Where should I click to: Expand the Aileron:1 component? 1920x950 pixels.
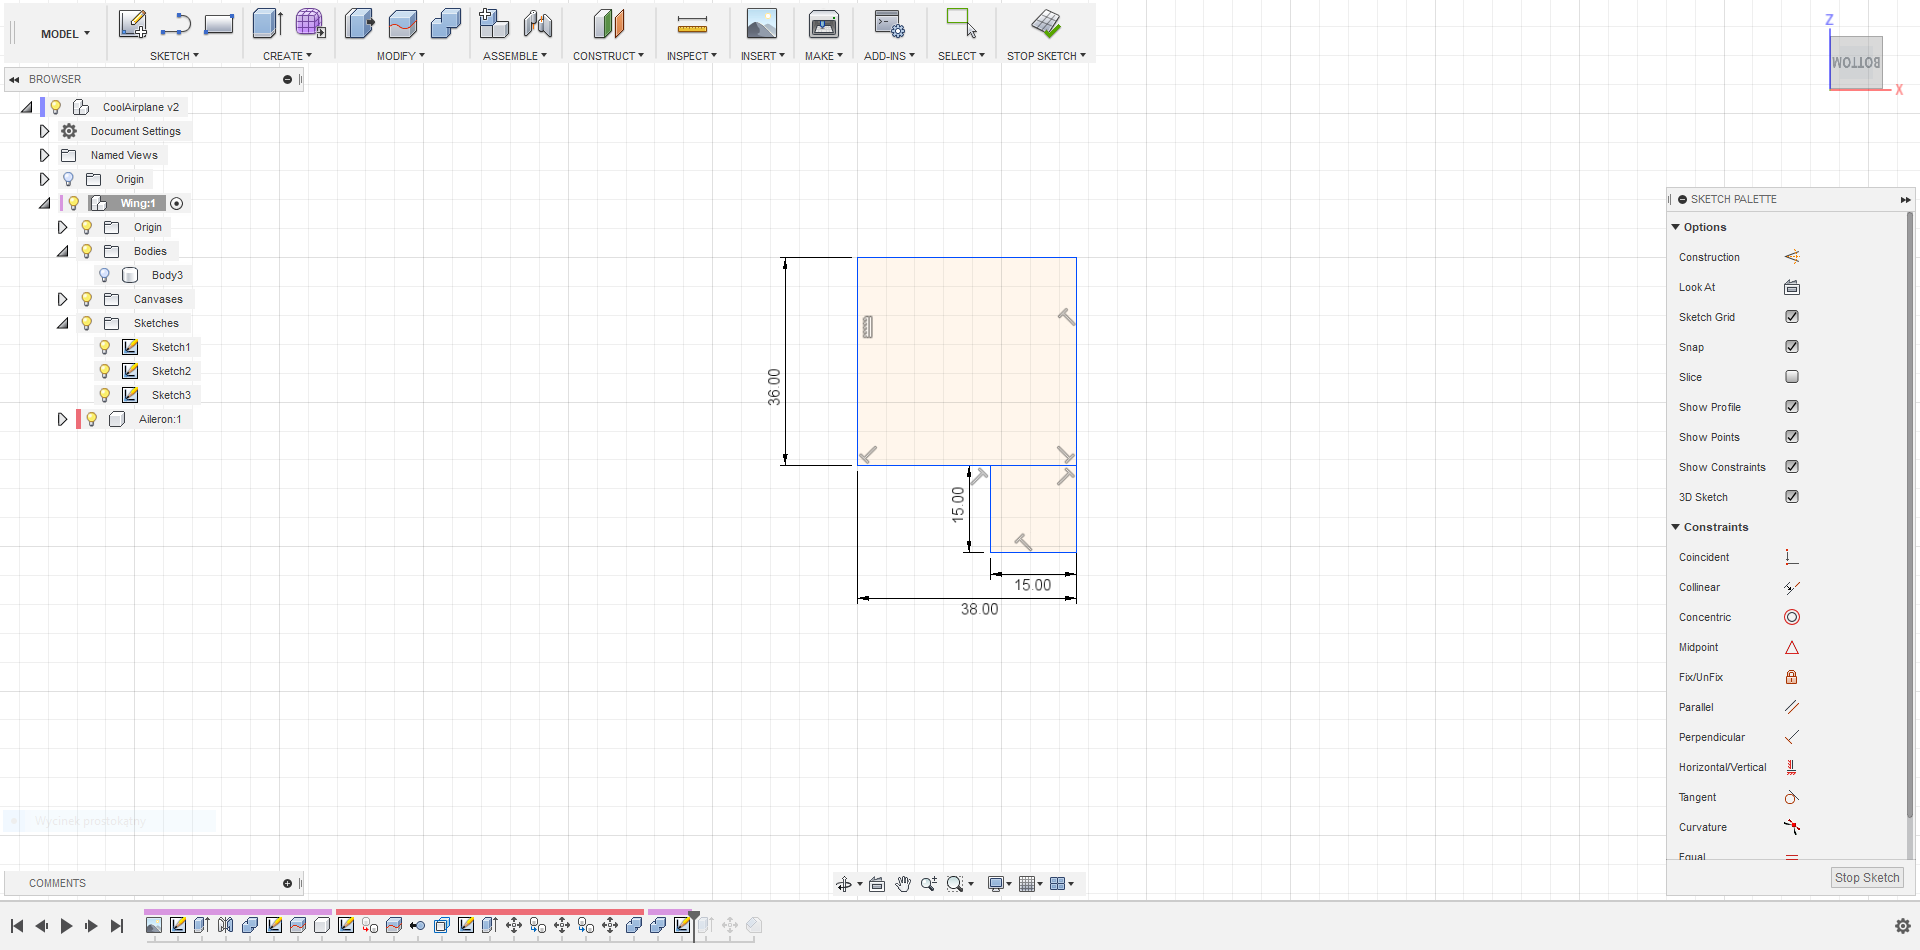(x=62, y=419)
